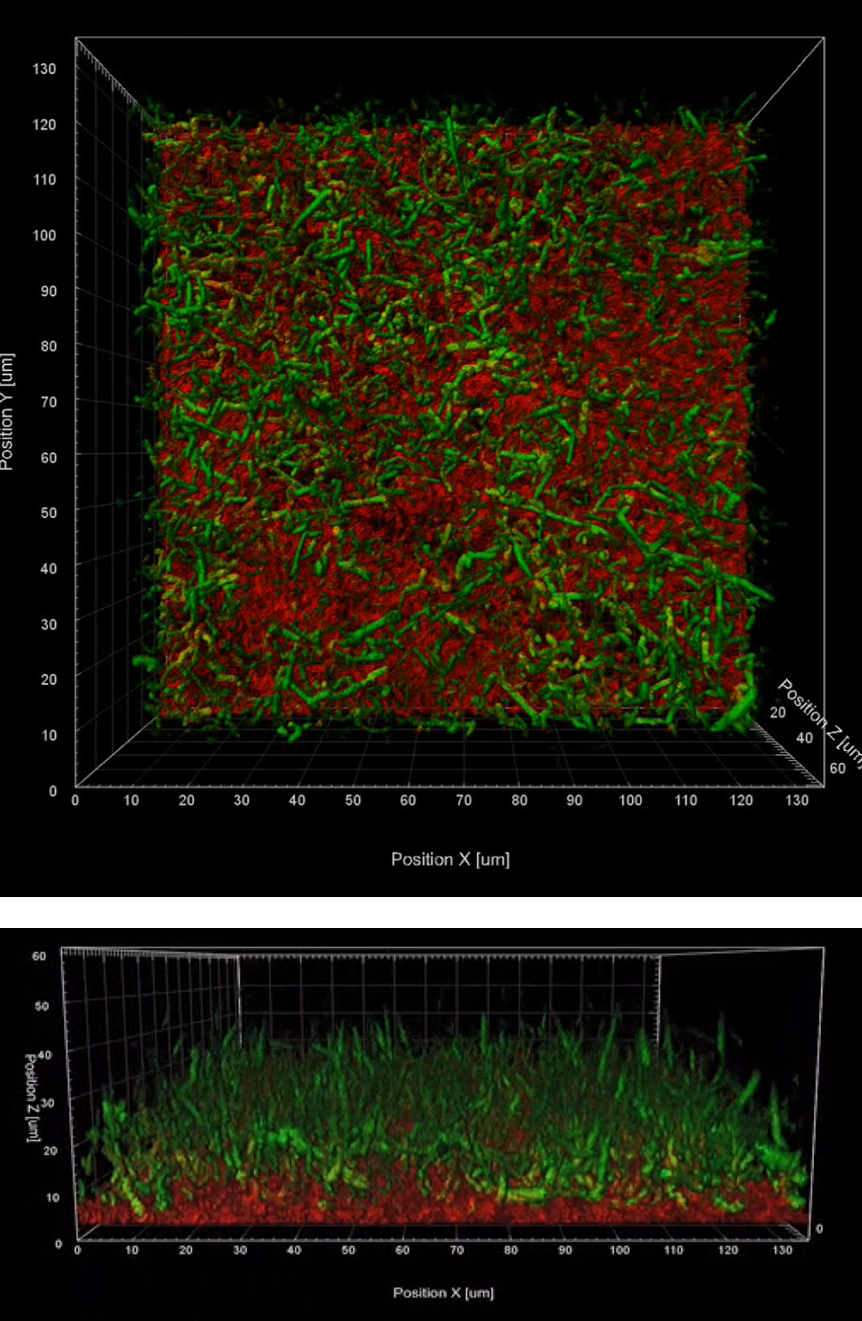Viewport: 862px width, 1321px height.
Task: Click the top plot's diagonal "Position Z [um]" label
Action: 819,716
